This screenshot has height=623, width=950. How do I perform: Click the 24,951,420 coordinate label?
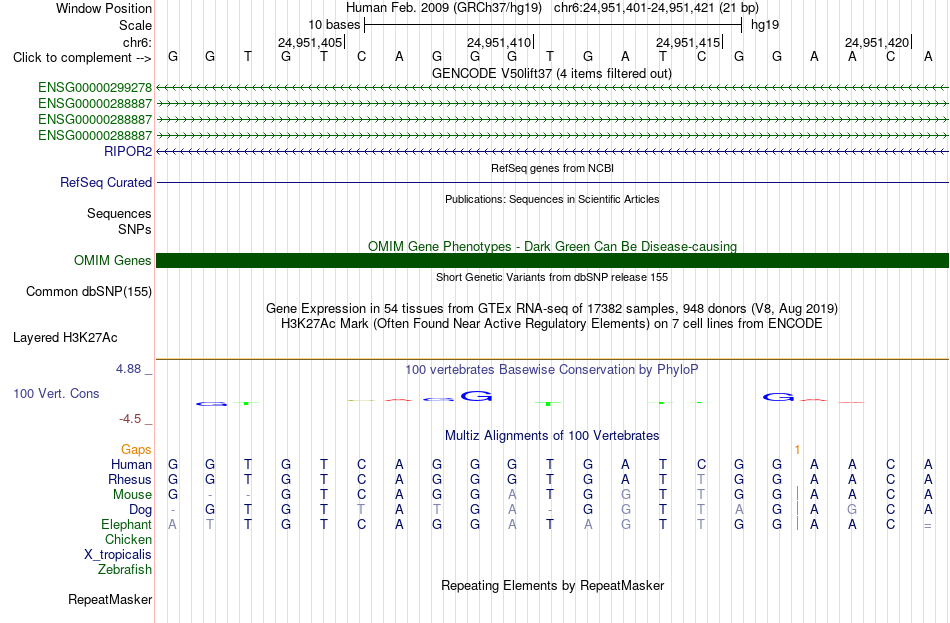877,42
